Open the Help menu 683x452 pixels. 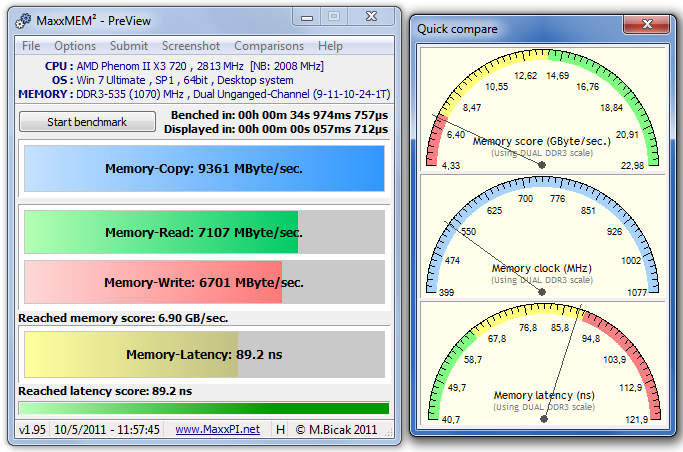click(330, 46)
